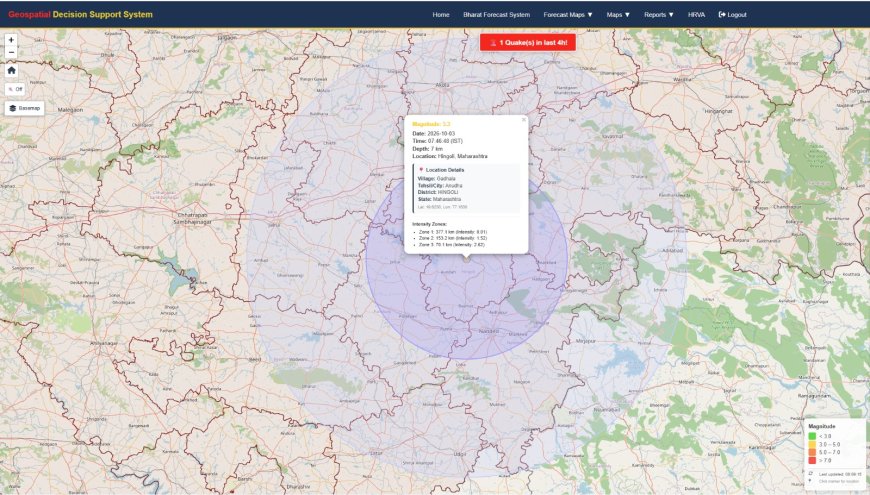Click Zone 2 intensity entry
The height and width of the screenshot is (495, 870).
tap(453, 238)
